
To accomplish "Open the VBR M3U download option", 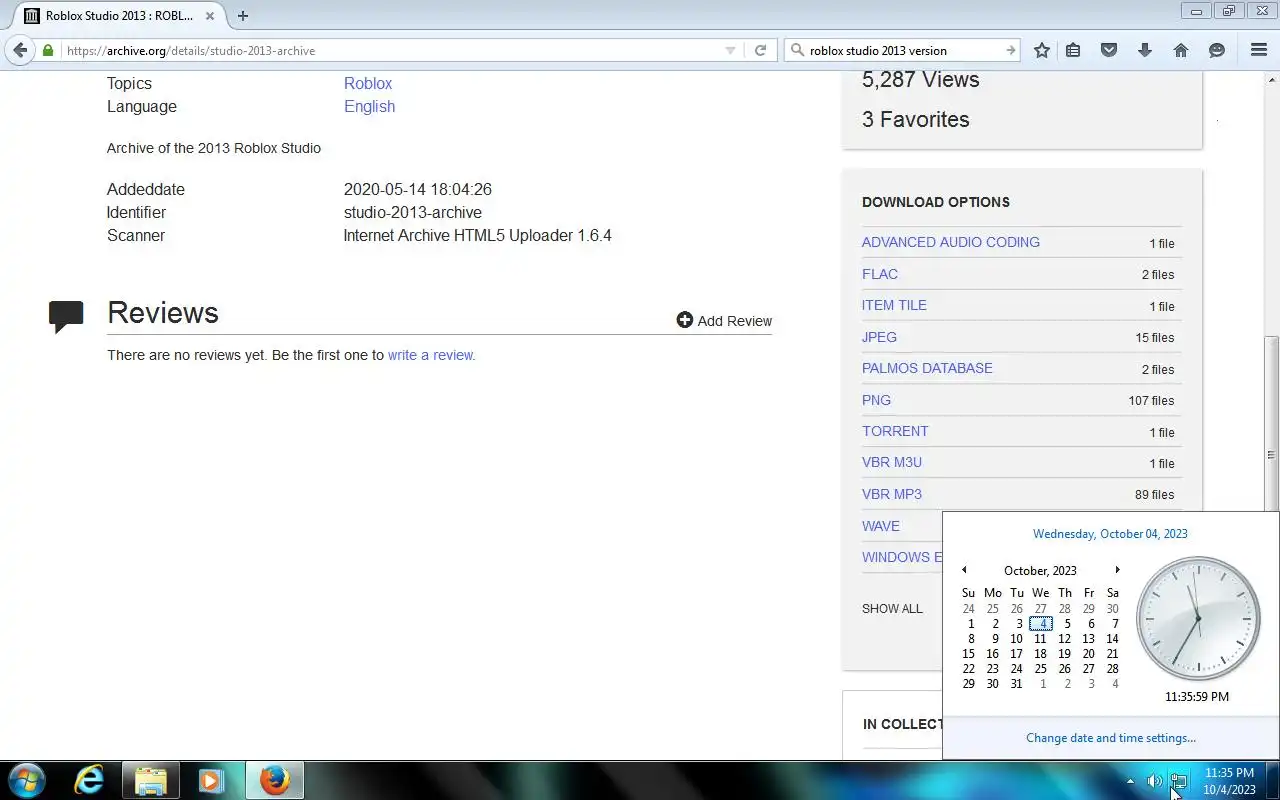I will pos(892,462).
